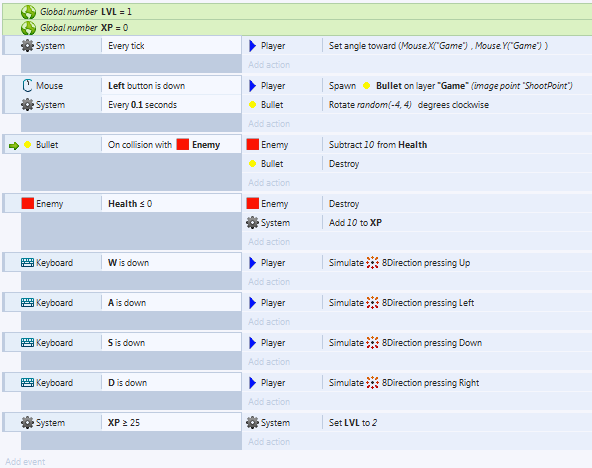
Task: Click the Mouse icon in Left button condition
Action: tap(27, 86)
